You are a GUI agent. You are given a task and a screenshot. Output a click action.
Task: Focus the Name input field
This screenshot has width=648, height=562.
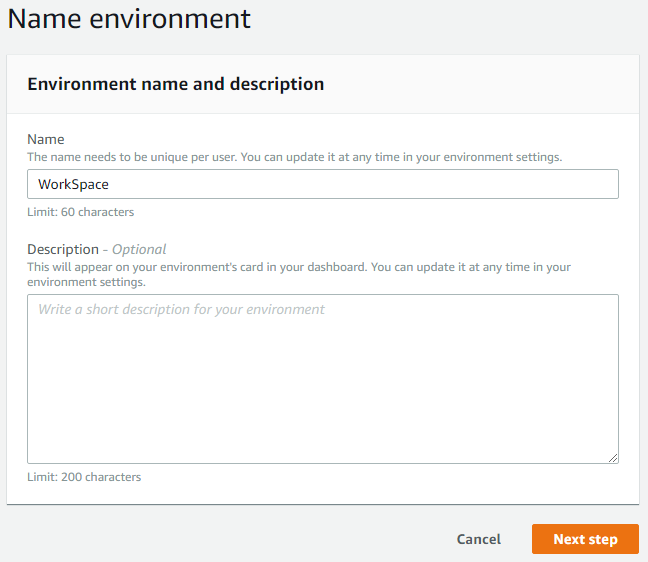(x=322, y=184)
